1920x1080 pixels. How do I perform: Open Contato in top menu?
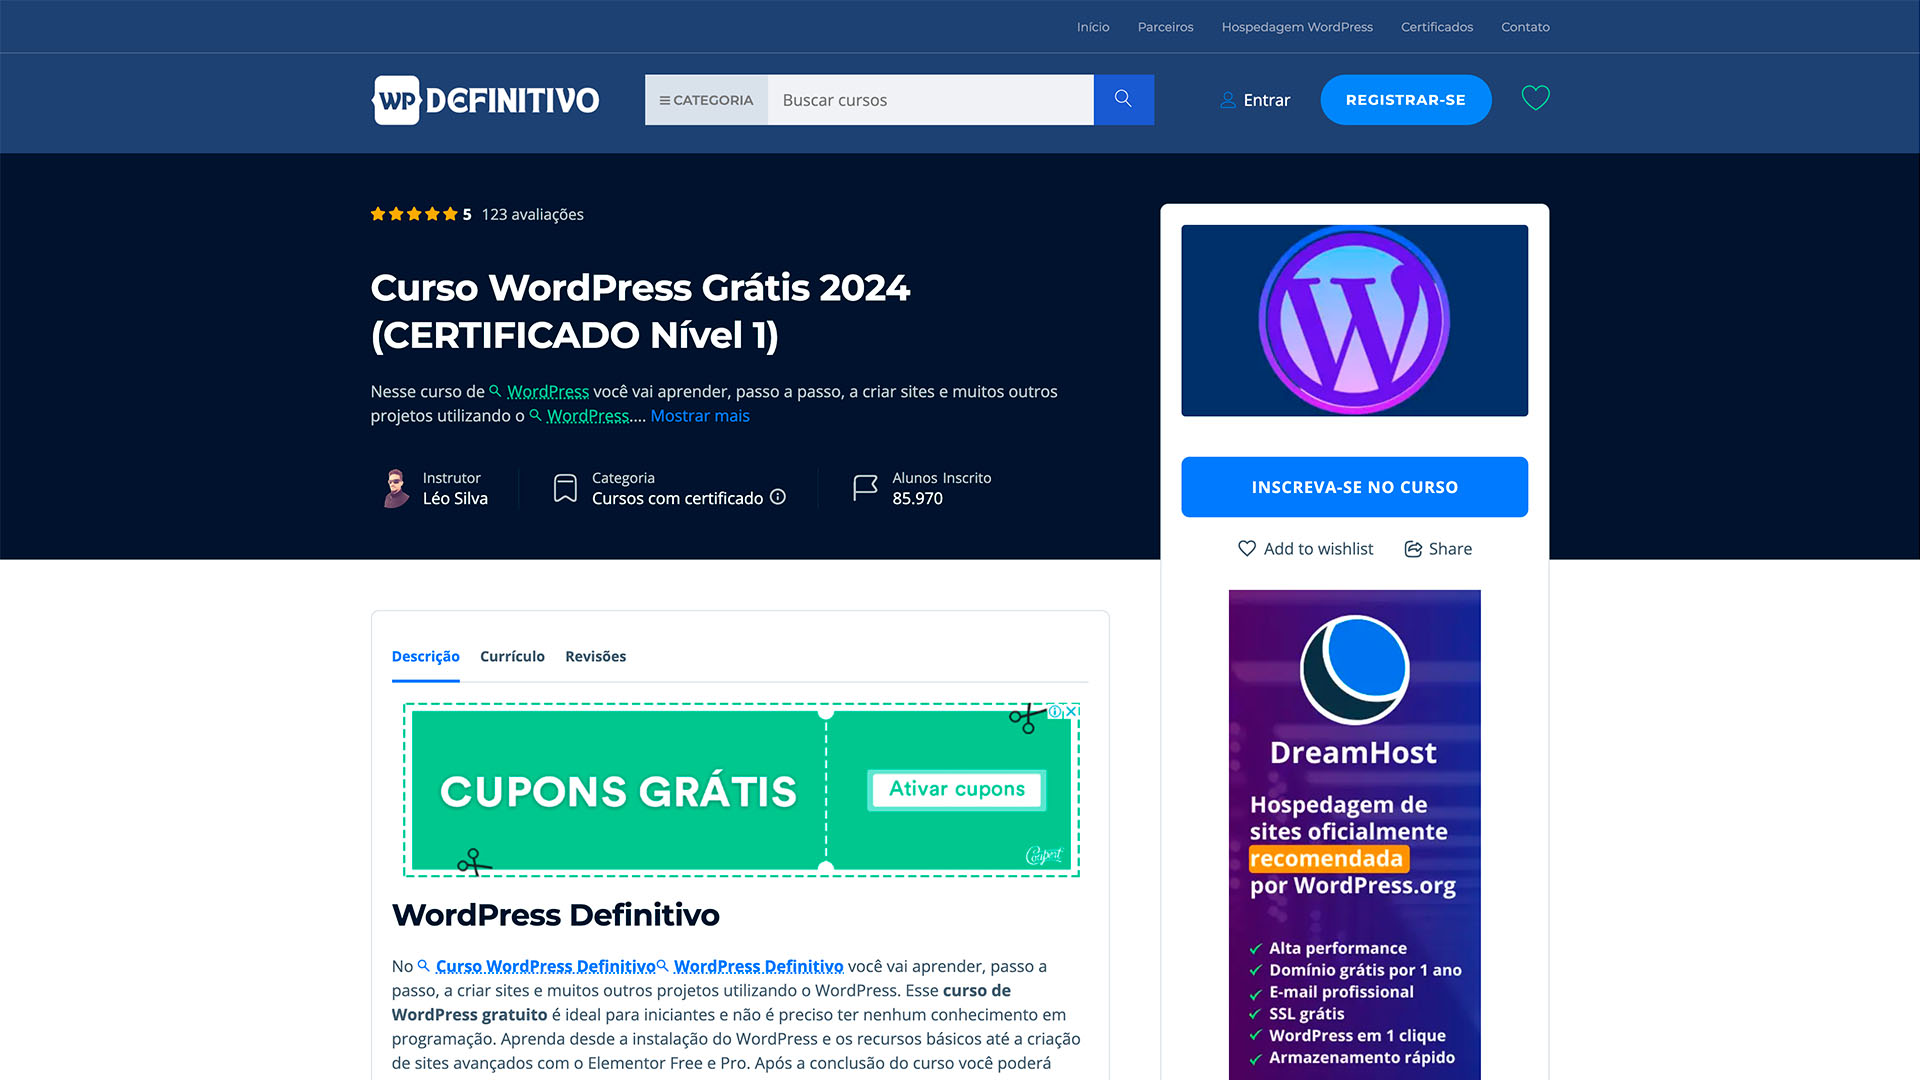coord(1525,27)
